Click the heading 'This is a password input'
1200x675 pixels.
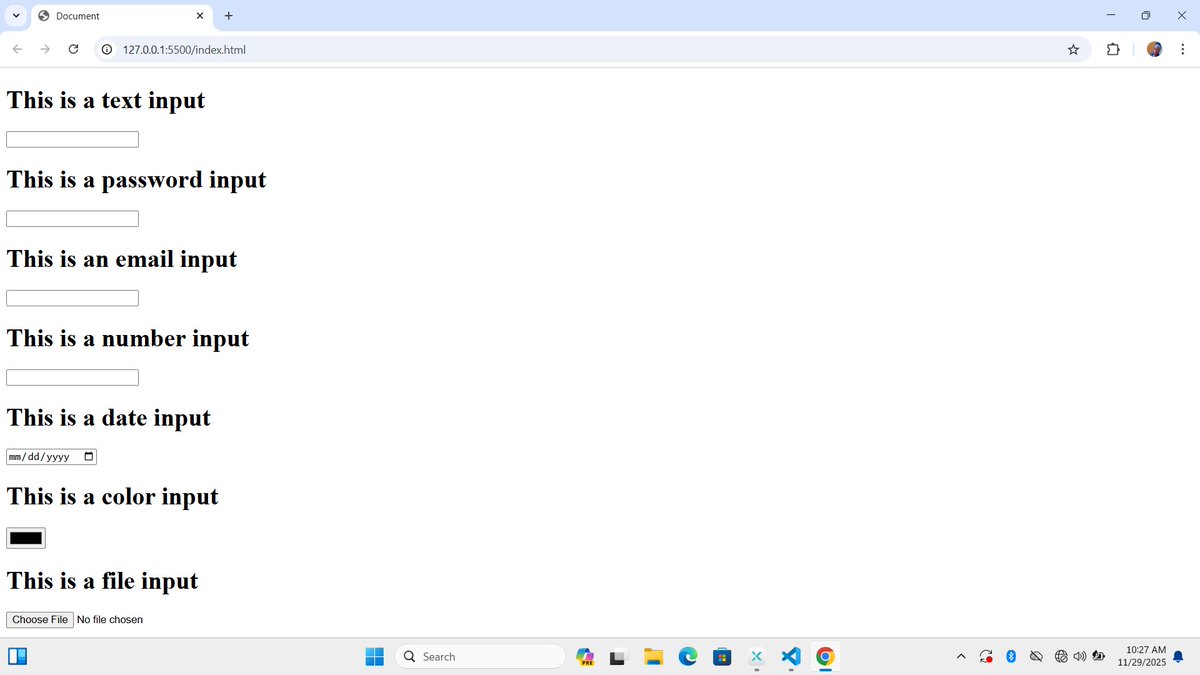point(136,180)
